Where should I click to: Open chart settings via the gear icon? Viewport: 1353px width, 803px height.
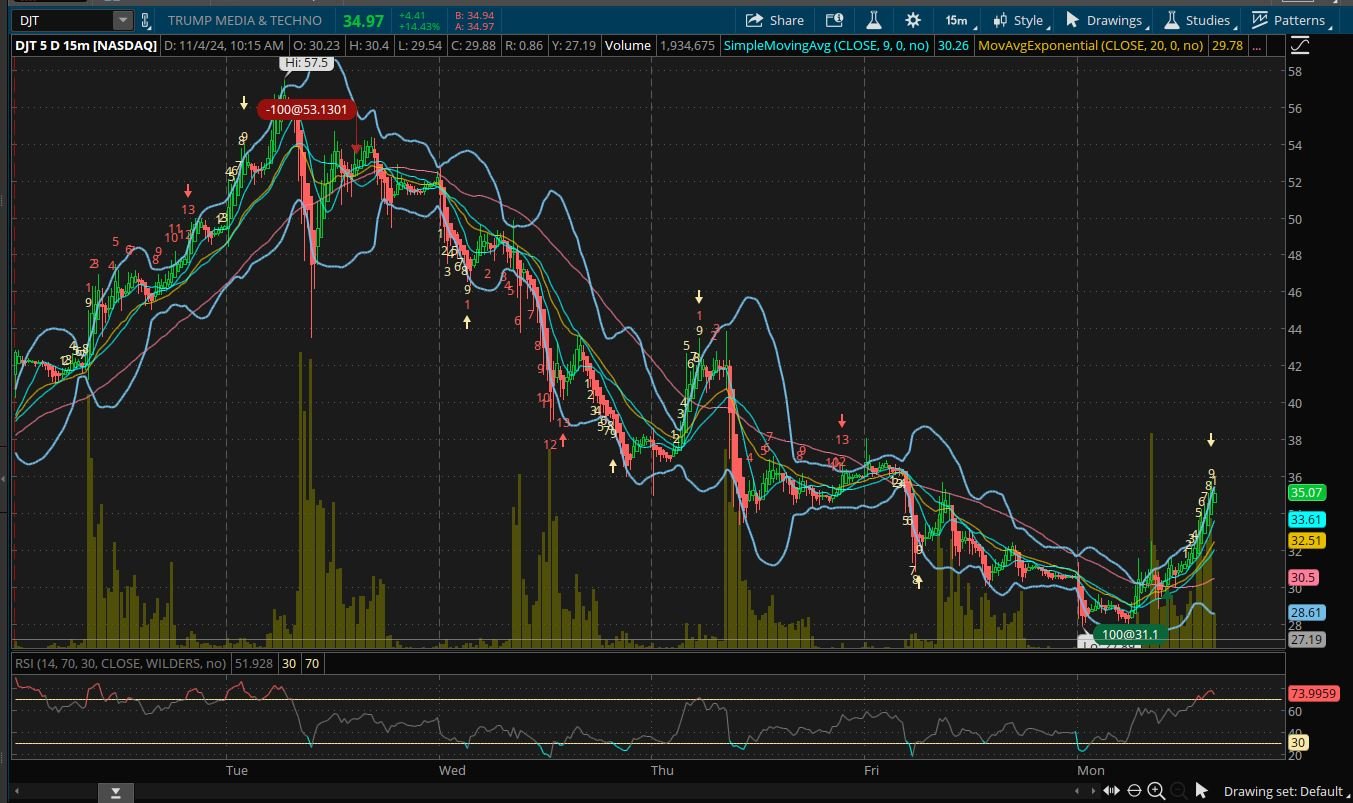[x=912, y=19]
